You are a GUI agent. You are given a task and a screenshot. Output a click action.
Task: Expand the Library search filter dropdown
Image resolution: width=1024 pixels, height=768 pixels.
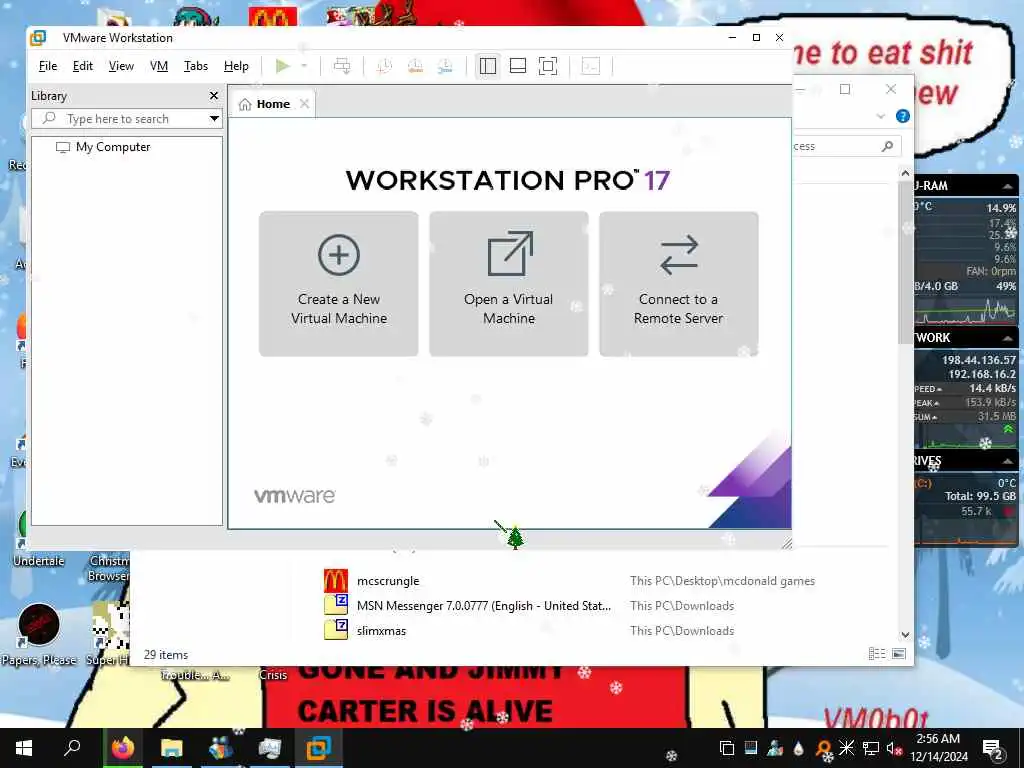[214, 119]
